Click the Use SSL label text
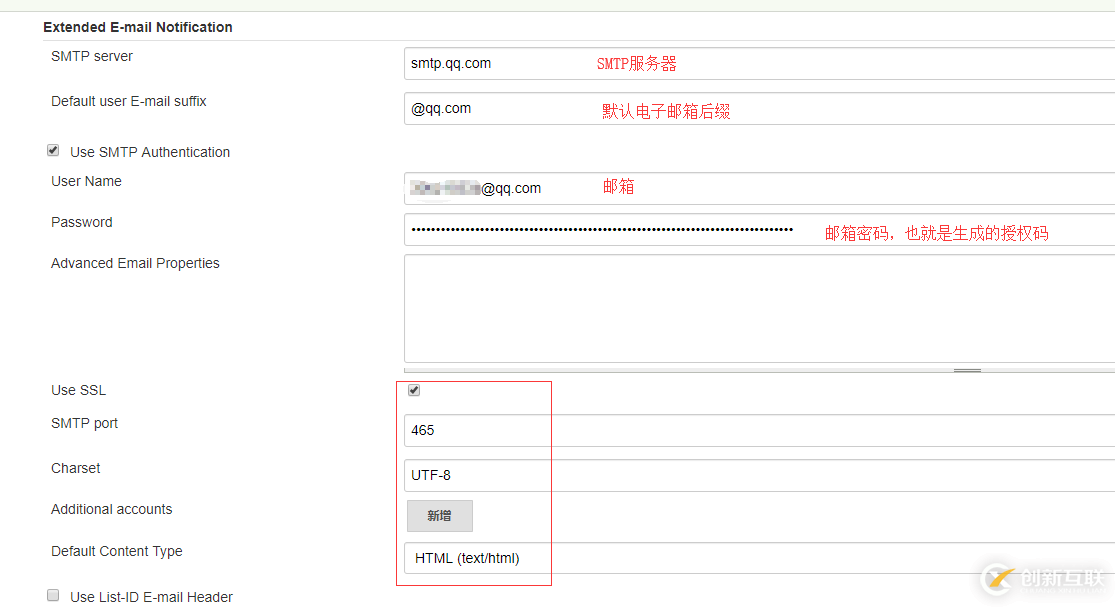1115x608 pixels. [78, 390]
